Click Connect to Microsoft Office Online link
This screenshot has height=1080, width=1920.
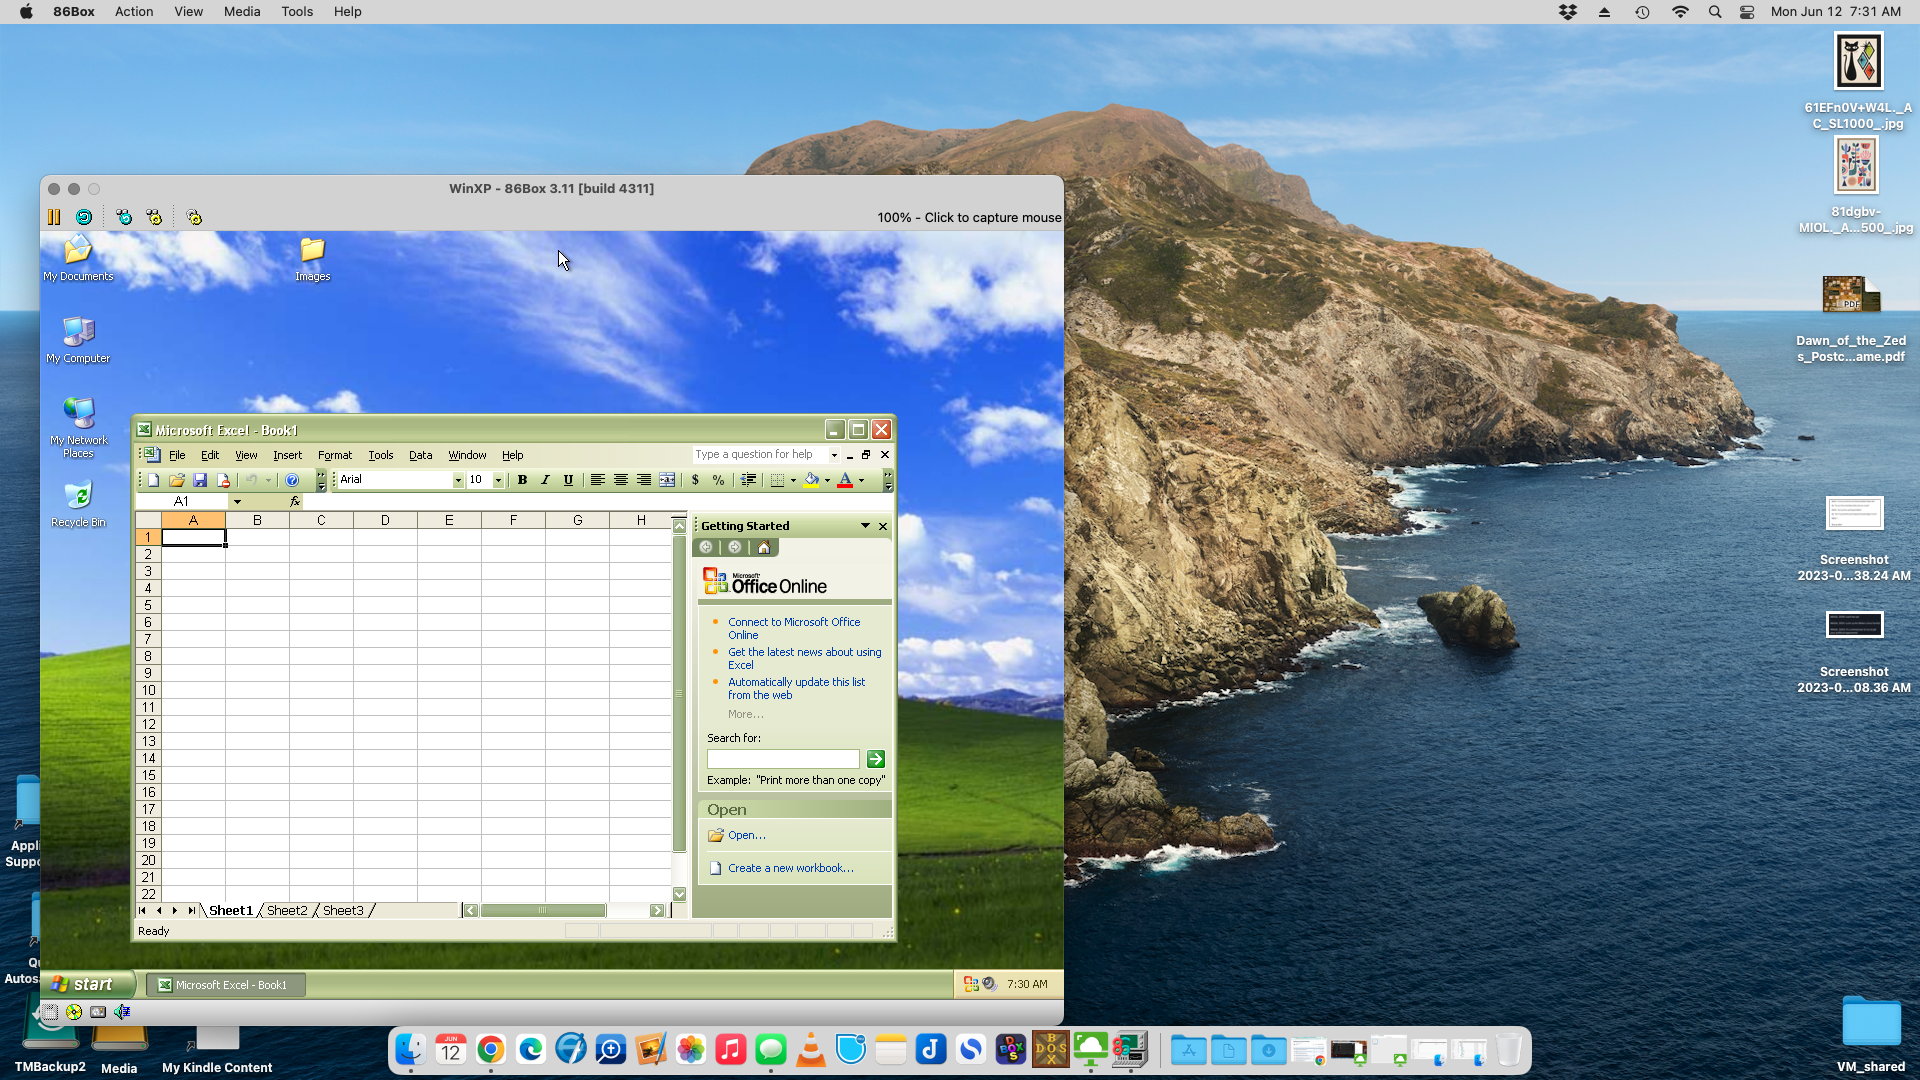coord(794,622)
